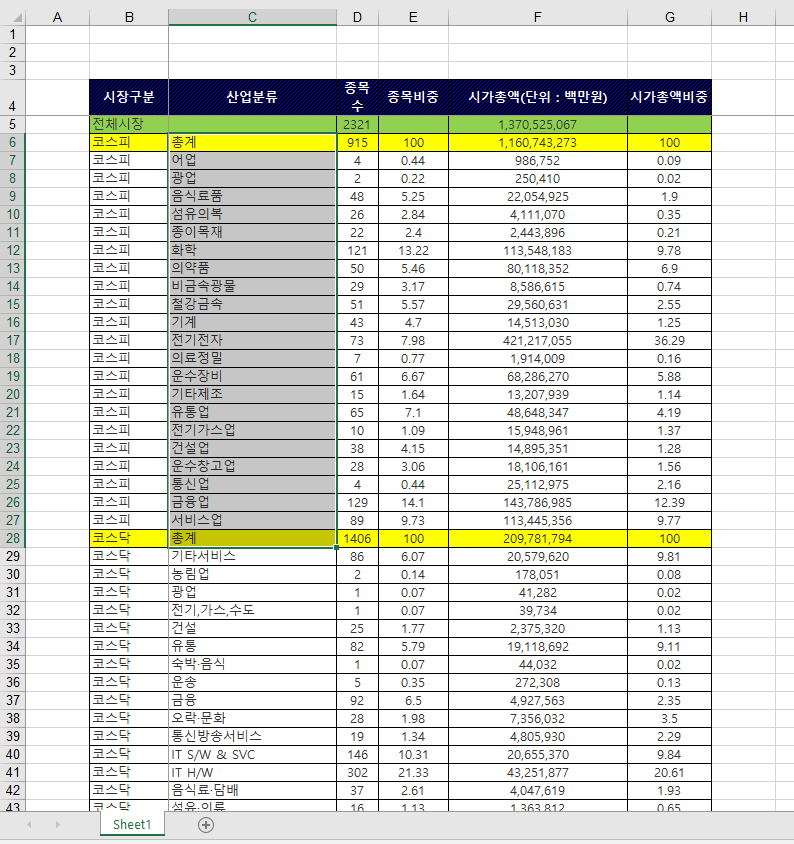Select the cell with 43,251,877
The width and height of the screenshot is (794, 844).
(537, 772)
